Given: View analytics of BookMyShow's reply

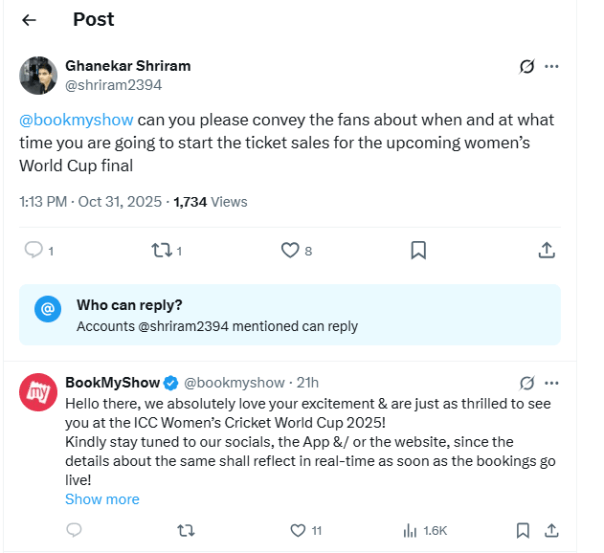Looking at the screenshot, I should click(x=410, y=530).
